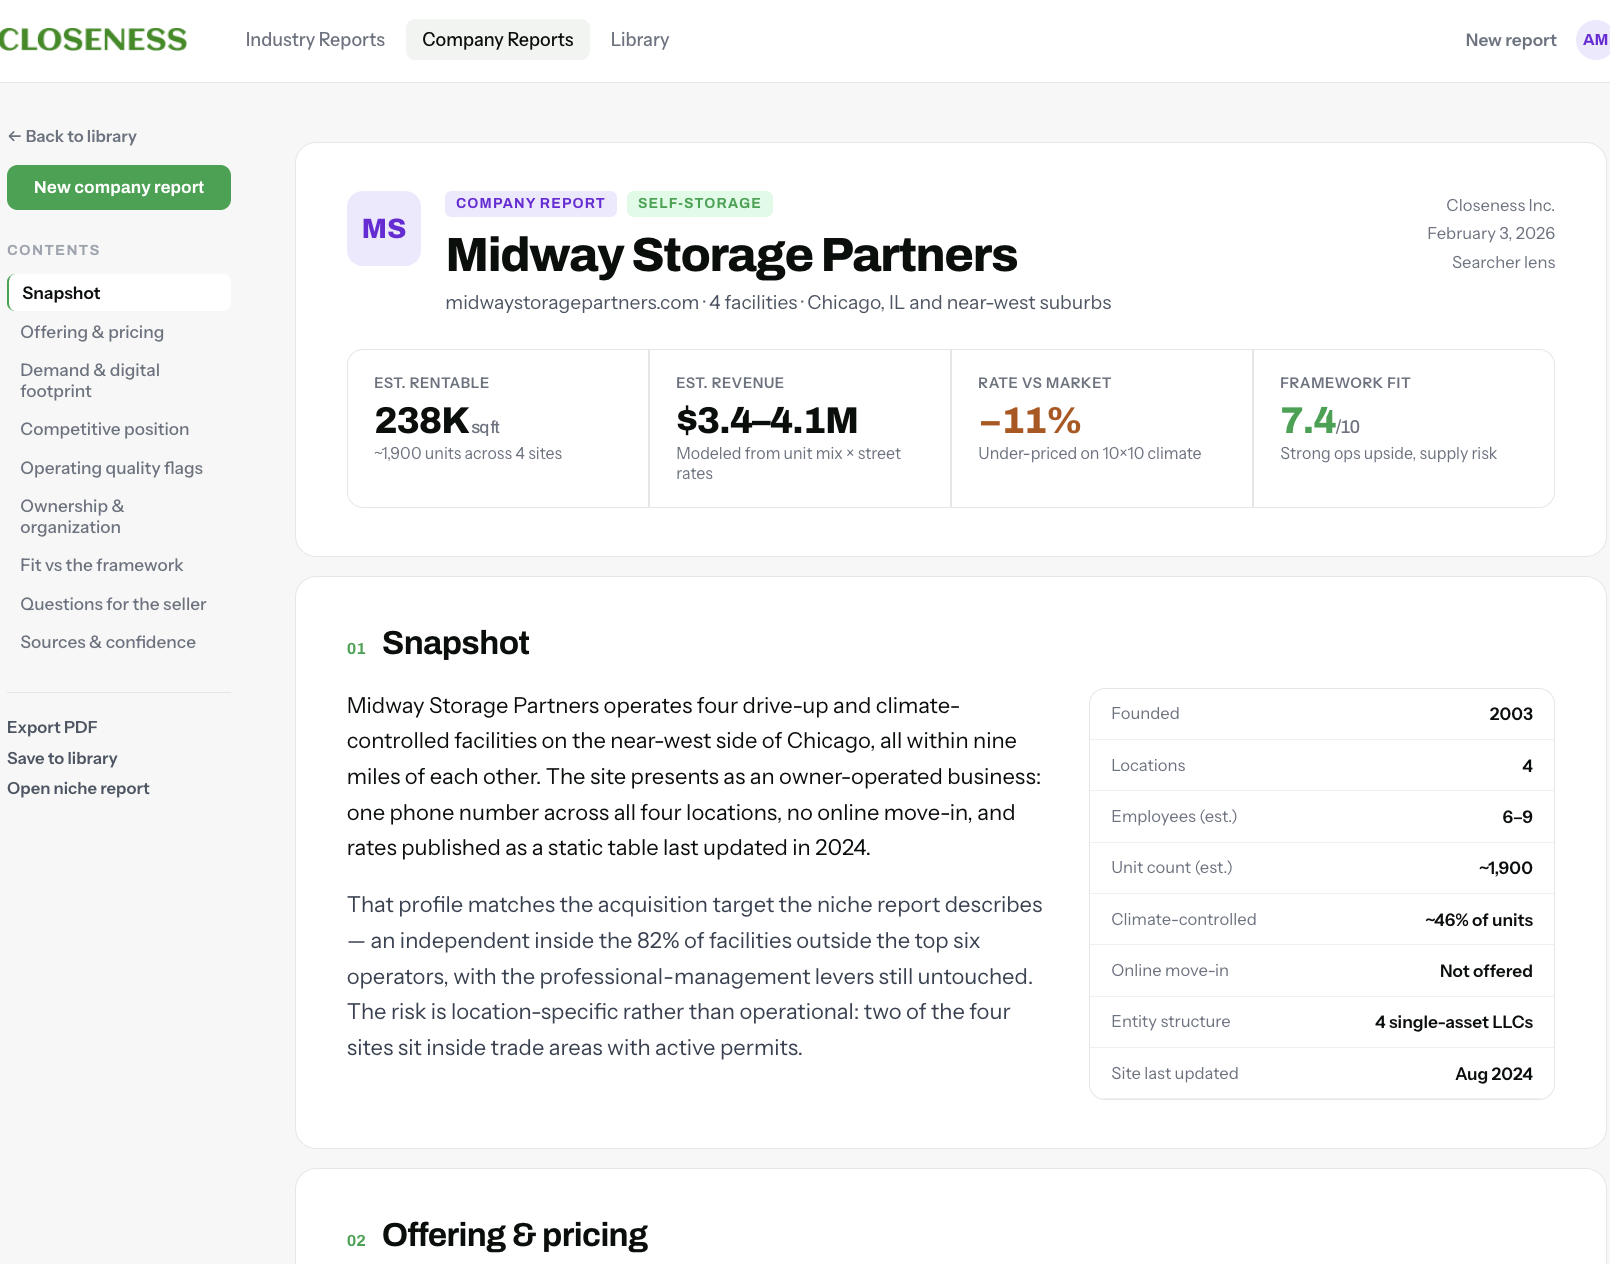This screenshot has width=1610, height=1264.
Task: Go to Sources & confidence
Action: [x=108, y=642]
